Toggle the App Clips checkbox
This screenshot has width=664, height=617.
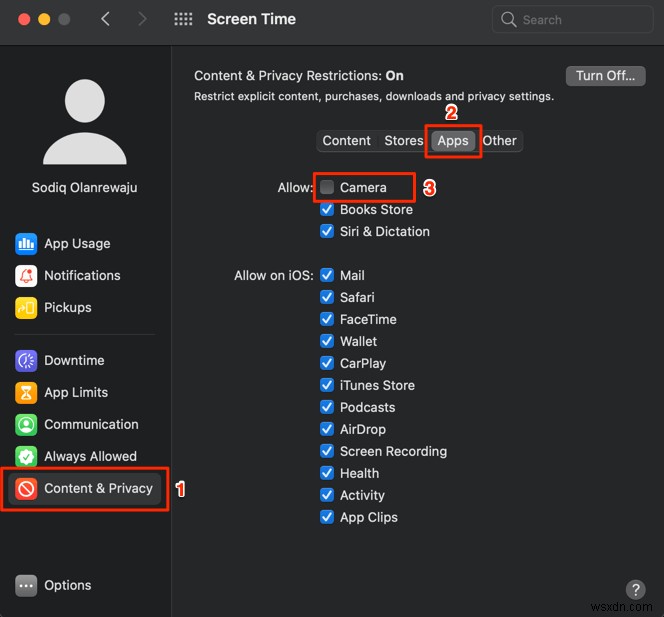pyautogui.click(x=327, y=517)
